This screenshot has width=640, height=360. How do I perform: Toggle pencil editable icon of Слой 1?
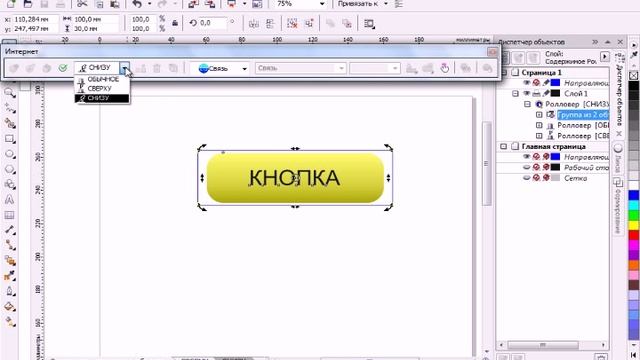tap(546, 93)
